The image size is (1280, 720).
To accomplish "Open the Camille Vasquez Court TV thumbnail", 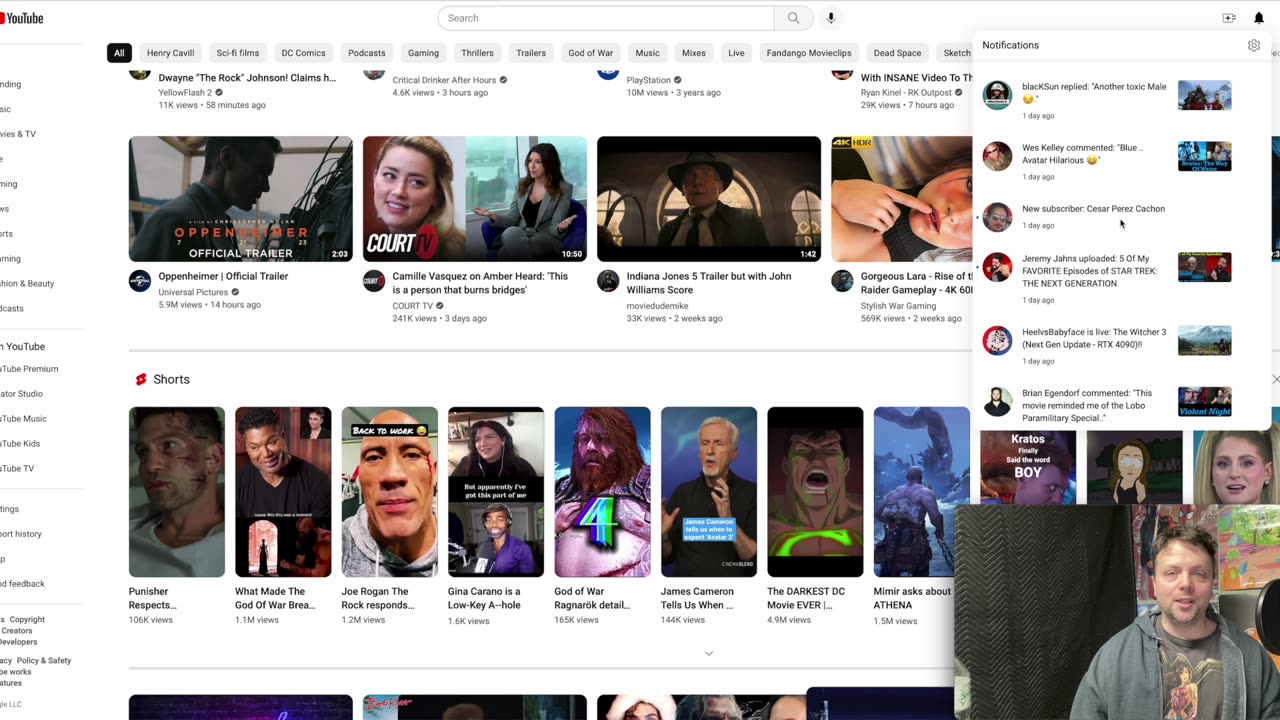I will click(475, 199).
